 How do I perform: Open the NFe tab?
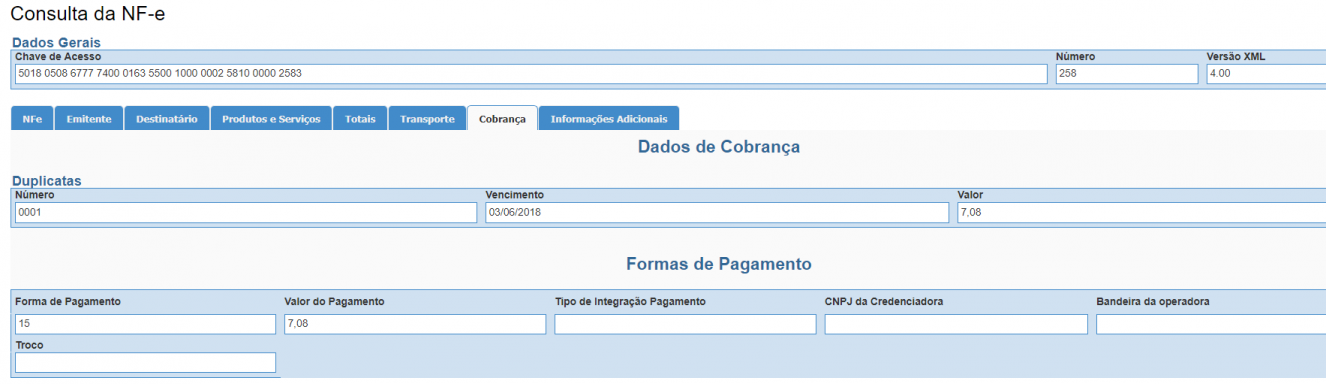tap(32, 118)
